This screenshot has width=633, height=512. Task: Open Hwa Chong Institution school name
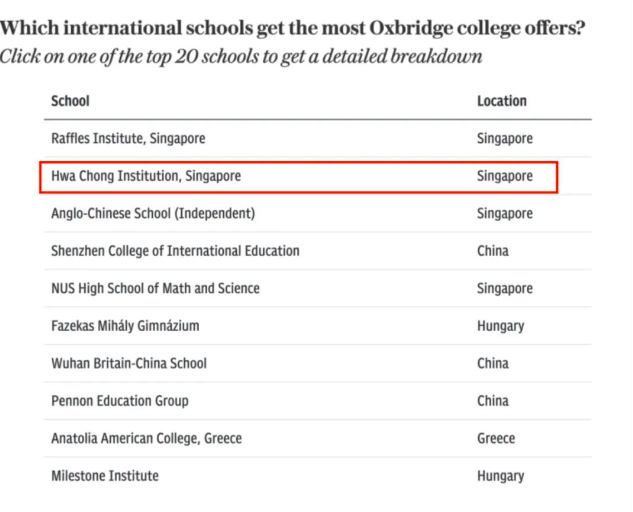click(x=146, y=176)
